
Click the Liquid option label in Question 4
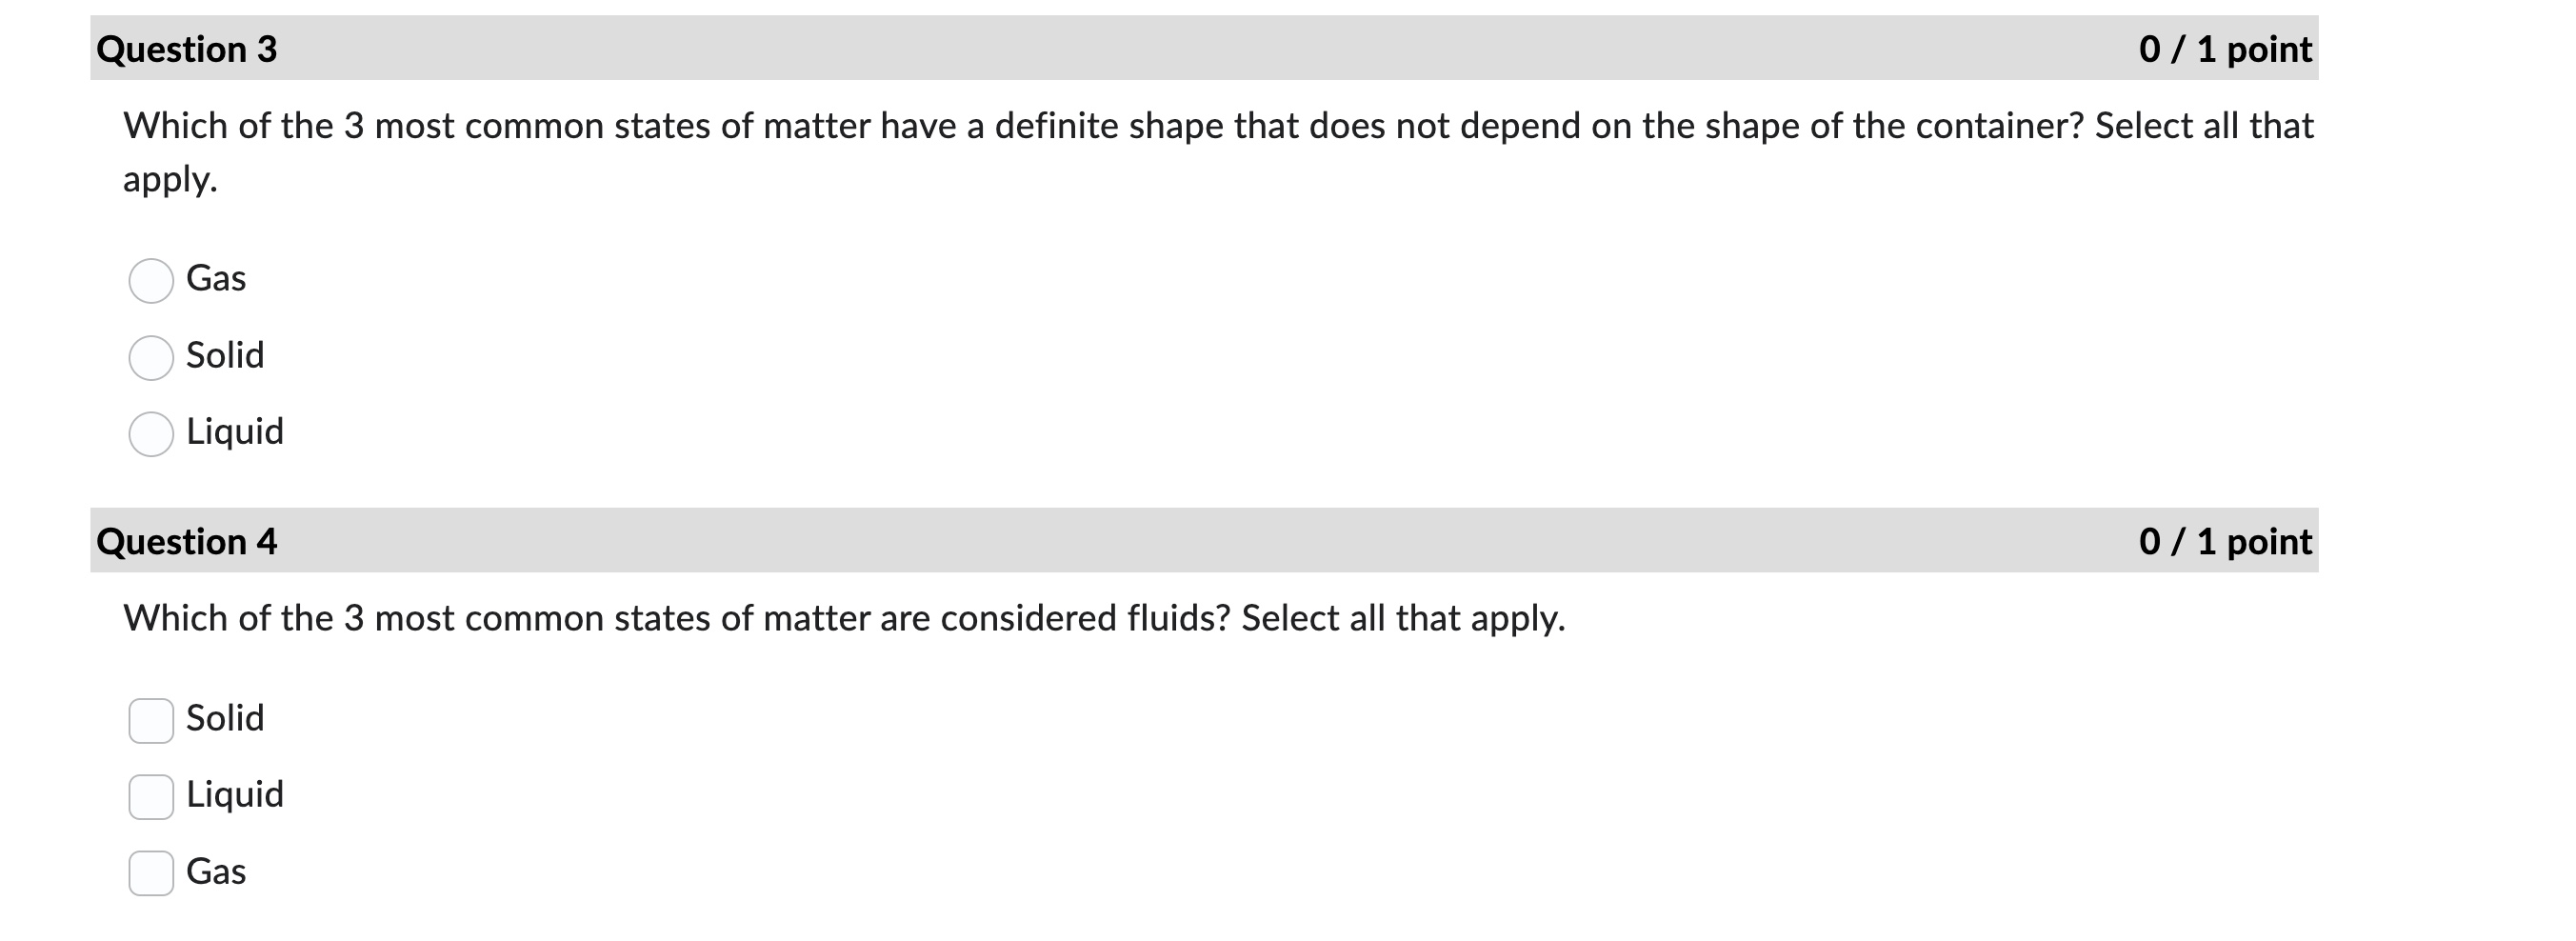pos(235,793)
